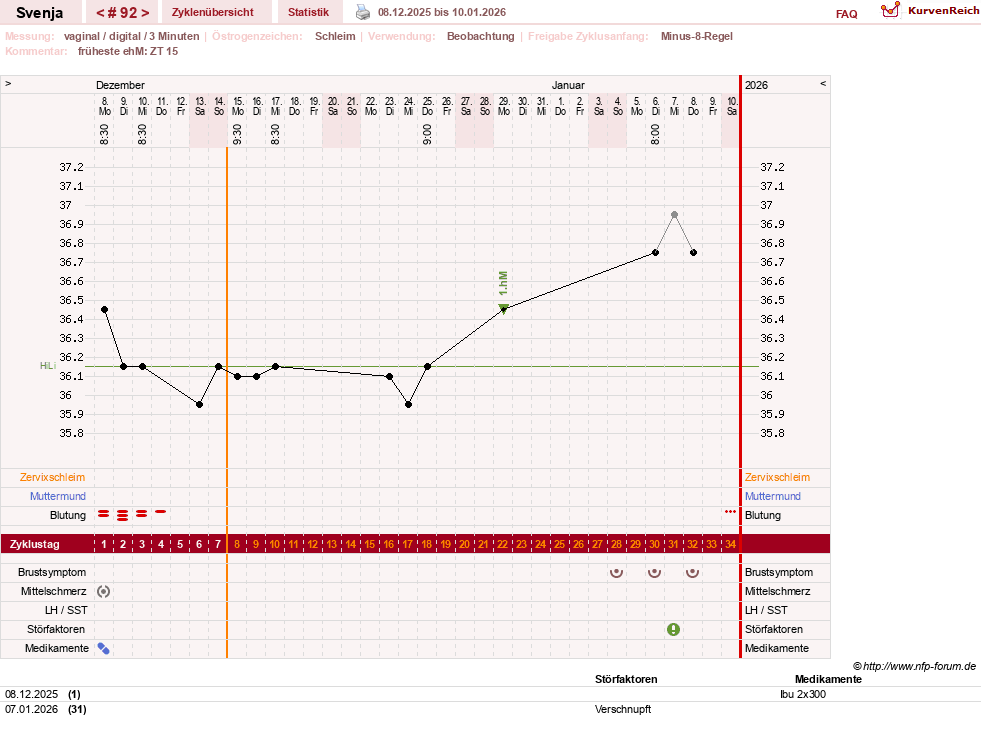Screen dimensions: 981x738
Task: Click the spotting dots on cycle day 34
Action: coord(730,512)
